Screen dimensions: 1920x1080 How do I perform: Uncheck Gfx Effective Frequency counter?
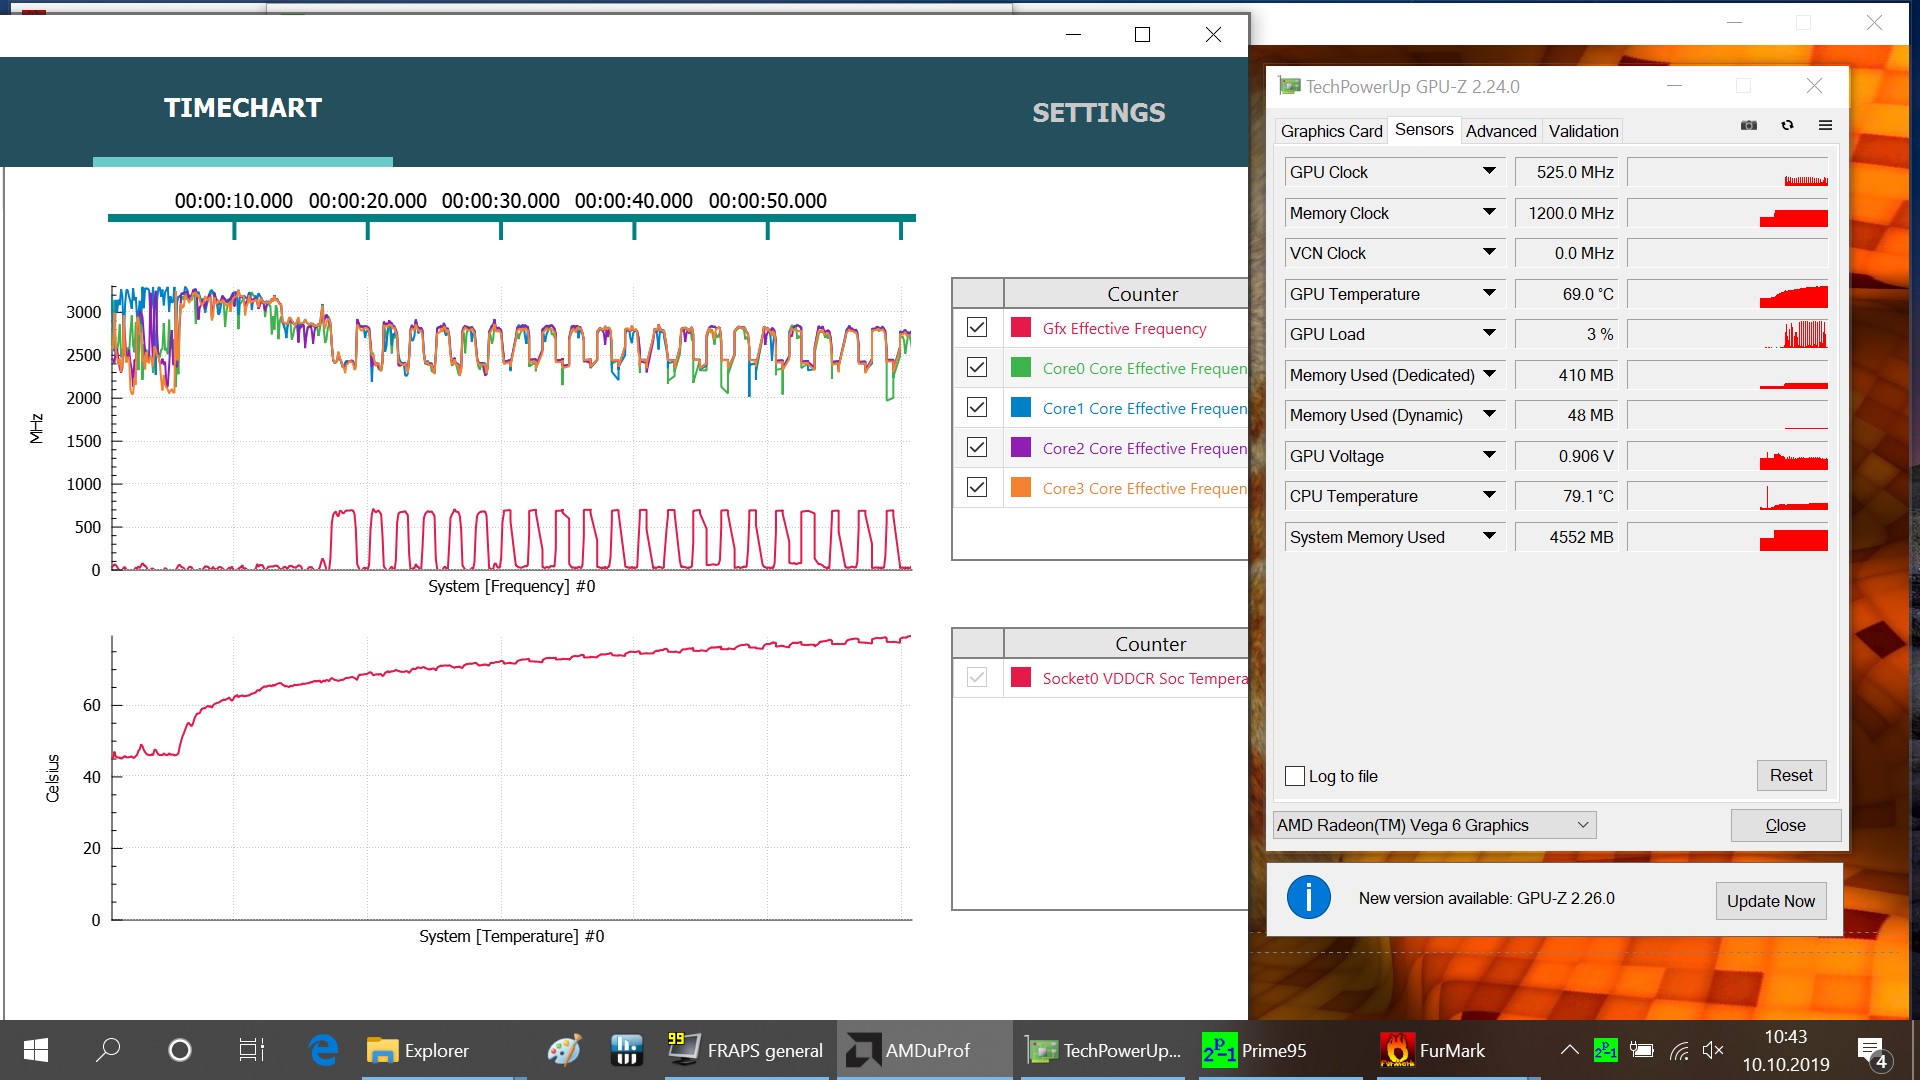tap(977, 327)
